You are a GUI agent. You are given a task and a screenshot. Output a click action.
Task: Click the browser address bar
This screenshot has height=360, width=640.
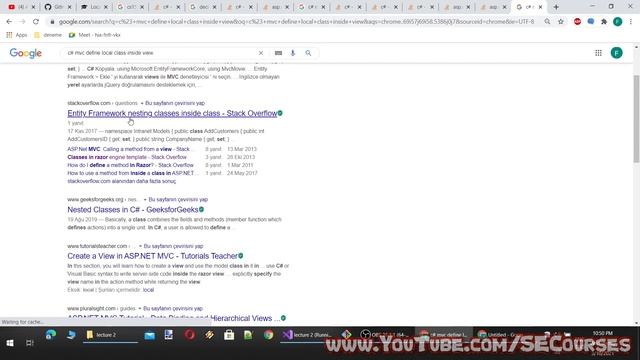coord(296,22)
